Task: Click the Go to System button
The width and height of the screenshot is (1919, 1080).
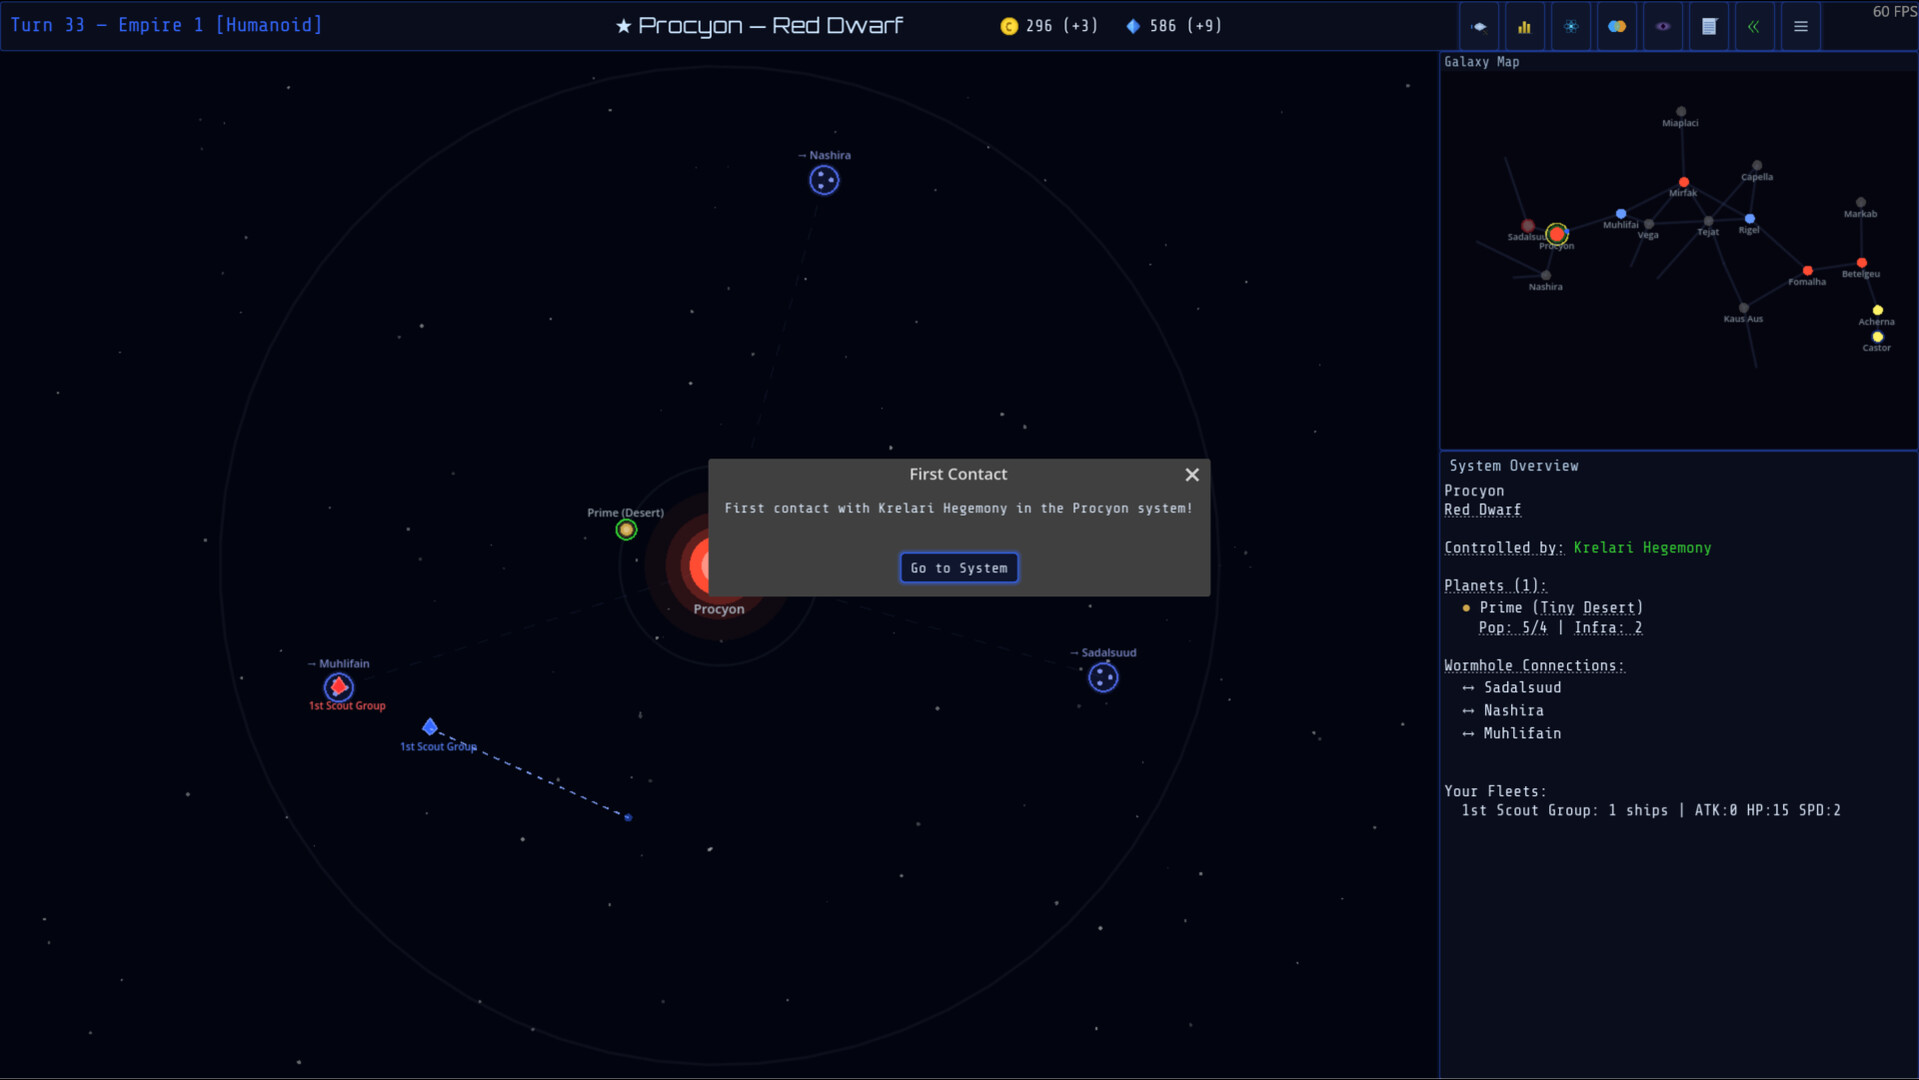Action: click(x=958, y=568)
